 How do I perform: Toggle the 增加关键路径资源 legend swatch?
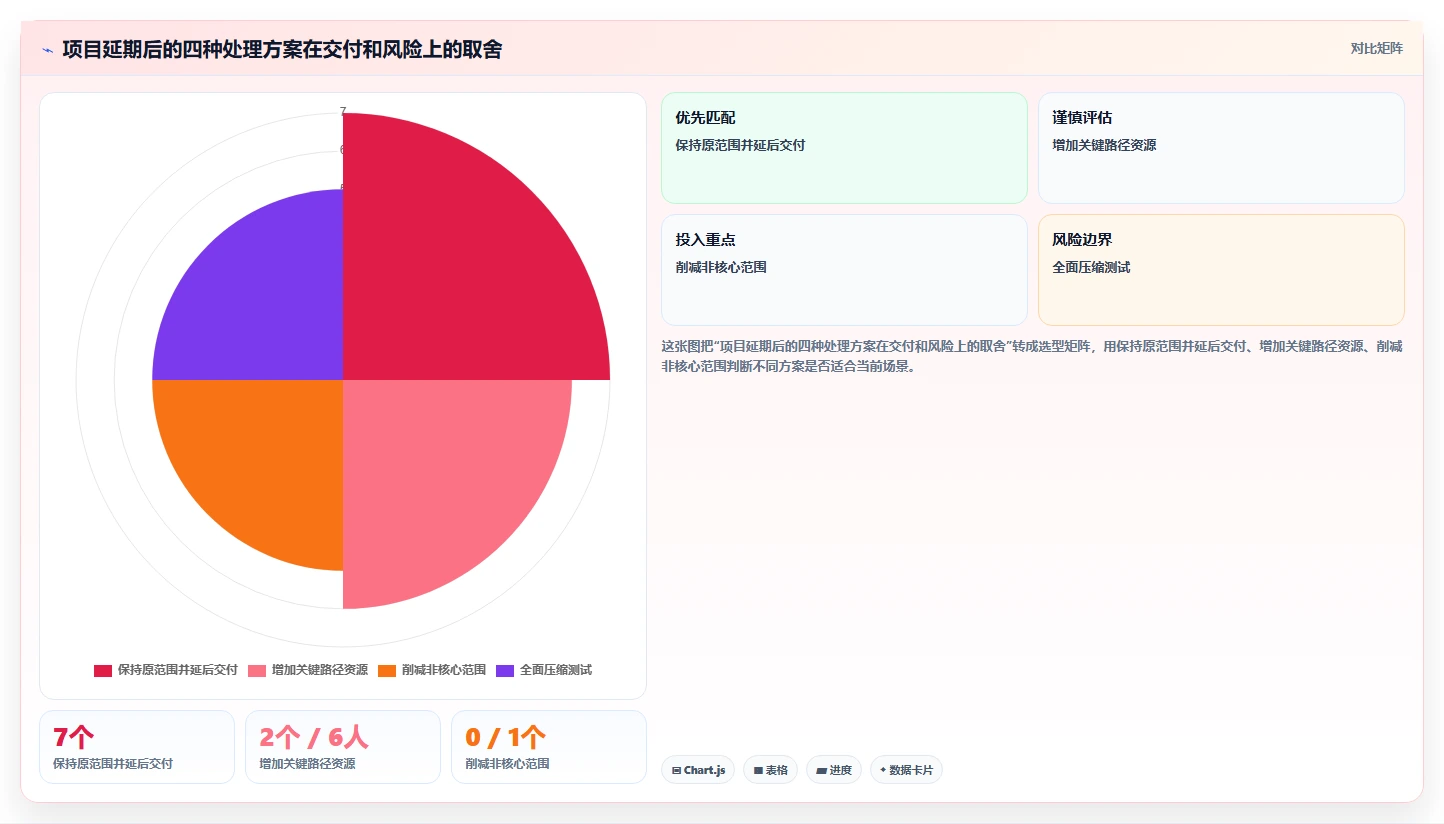257,670
